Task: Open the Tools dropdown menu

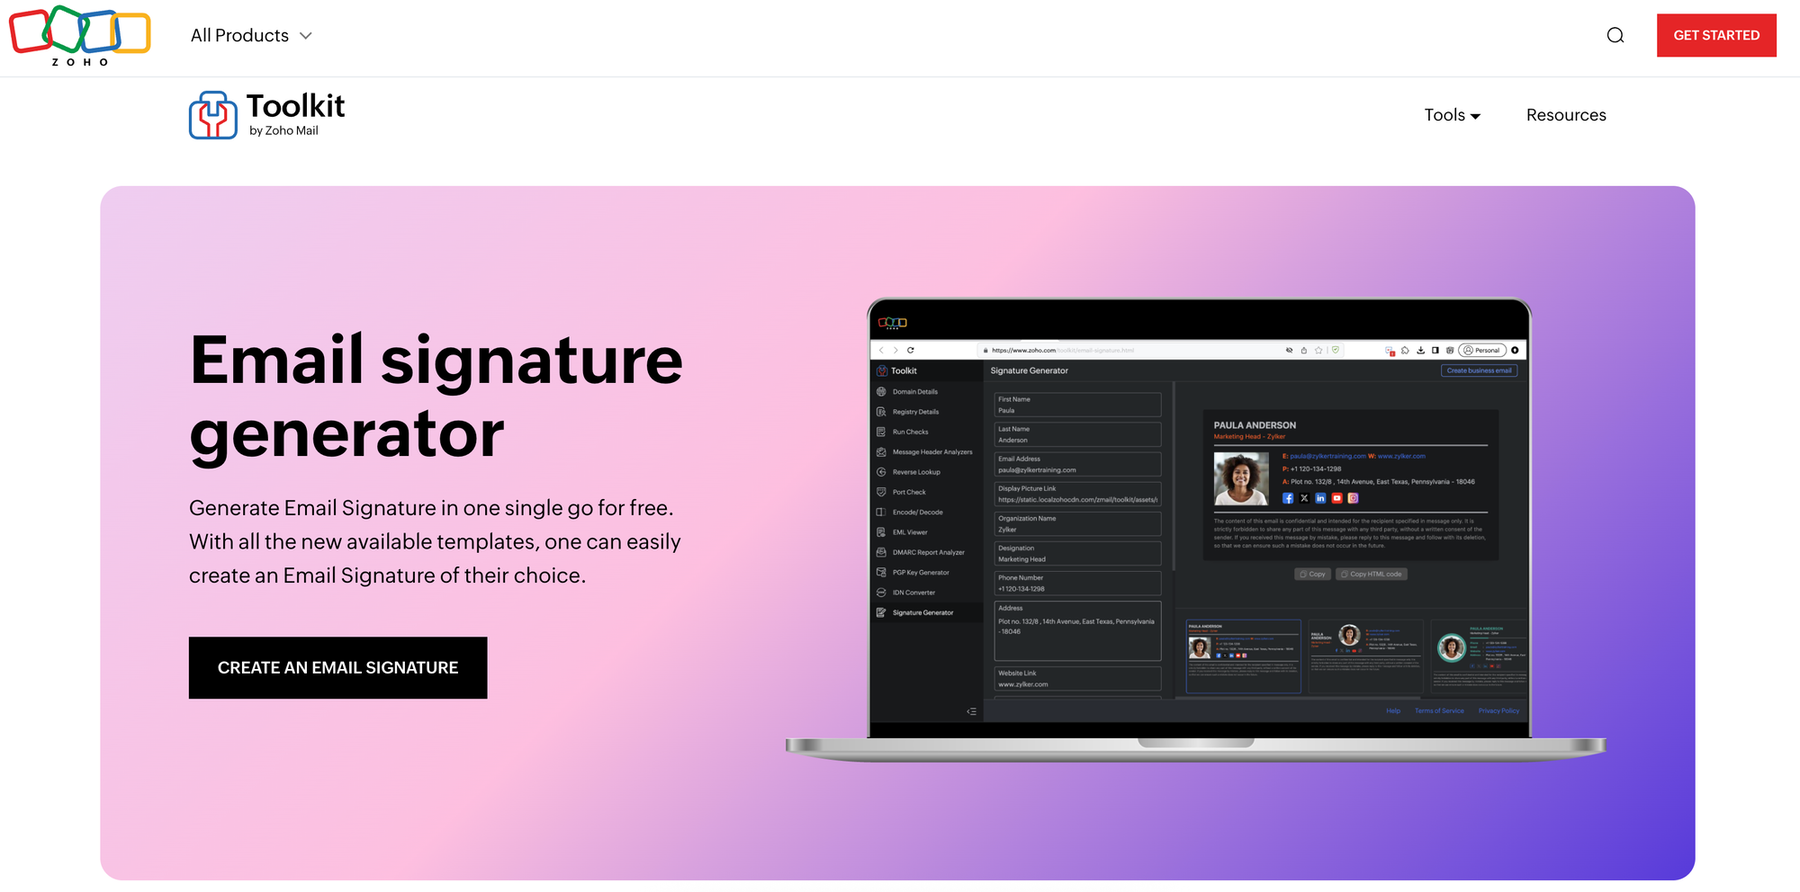Action: point(1452,115)
